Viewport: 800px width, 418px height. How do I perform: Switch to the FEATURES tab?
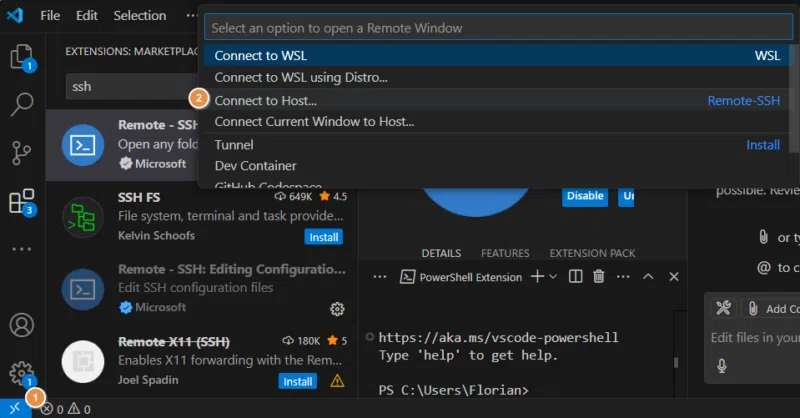[505, 253]
